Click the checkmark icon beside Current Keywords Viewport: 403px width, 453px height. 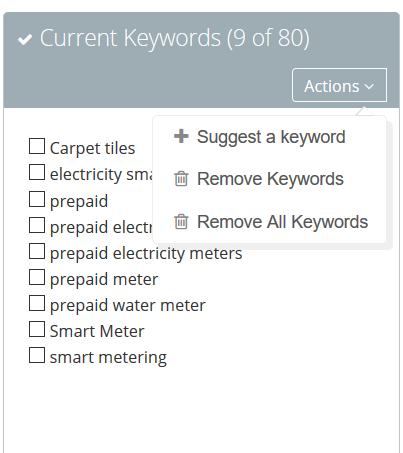pos(25,39)
